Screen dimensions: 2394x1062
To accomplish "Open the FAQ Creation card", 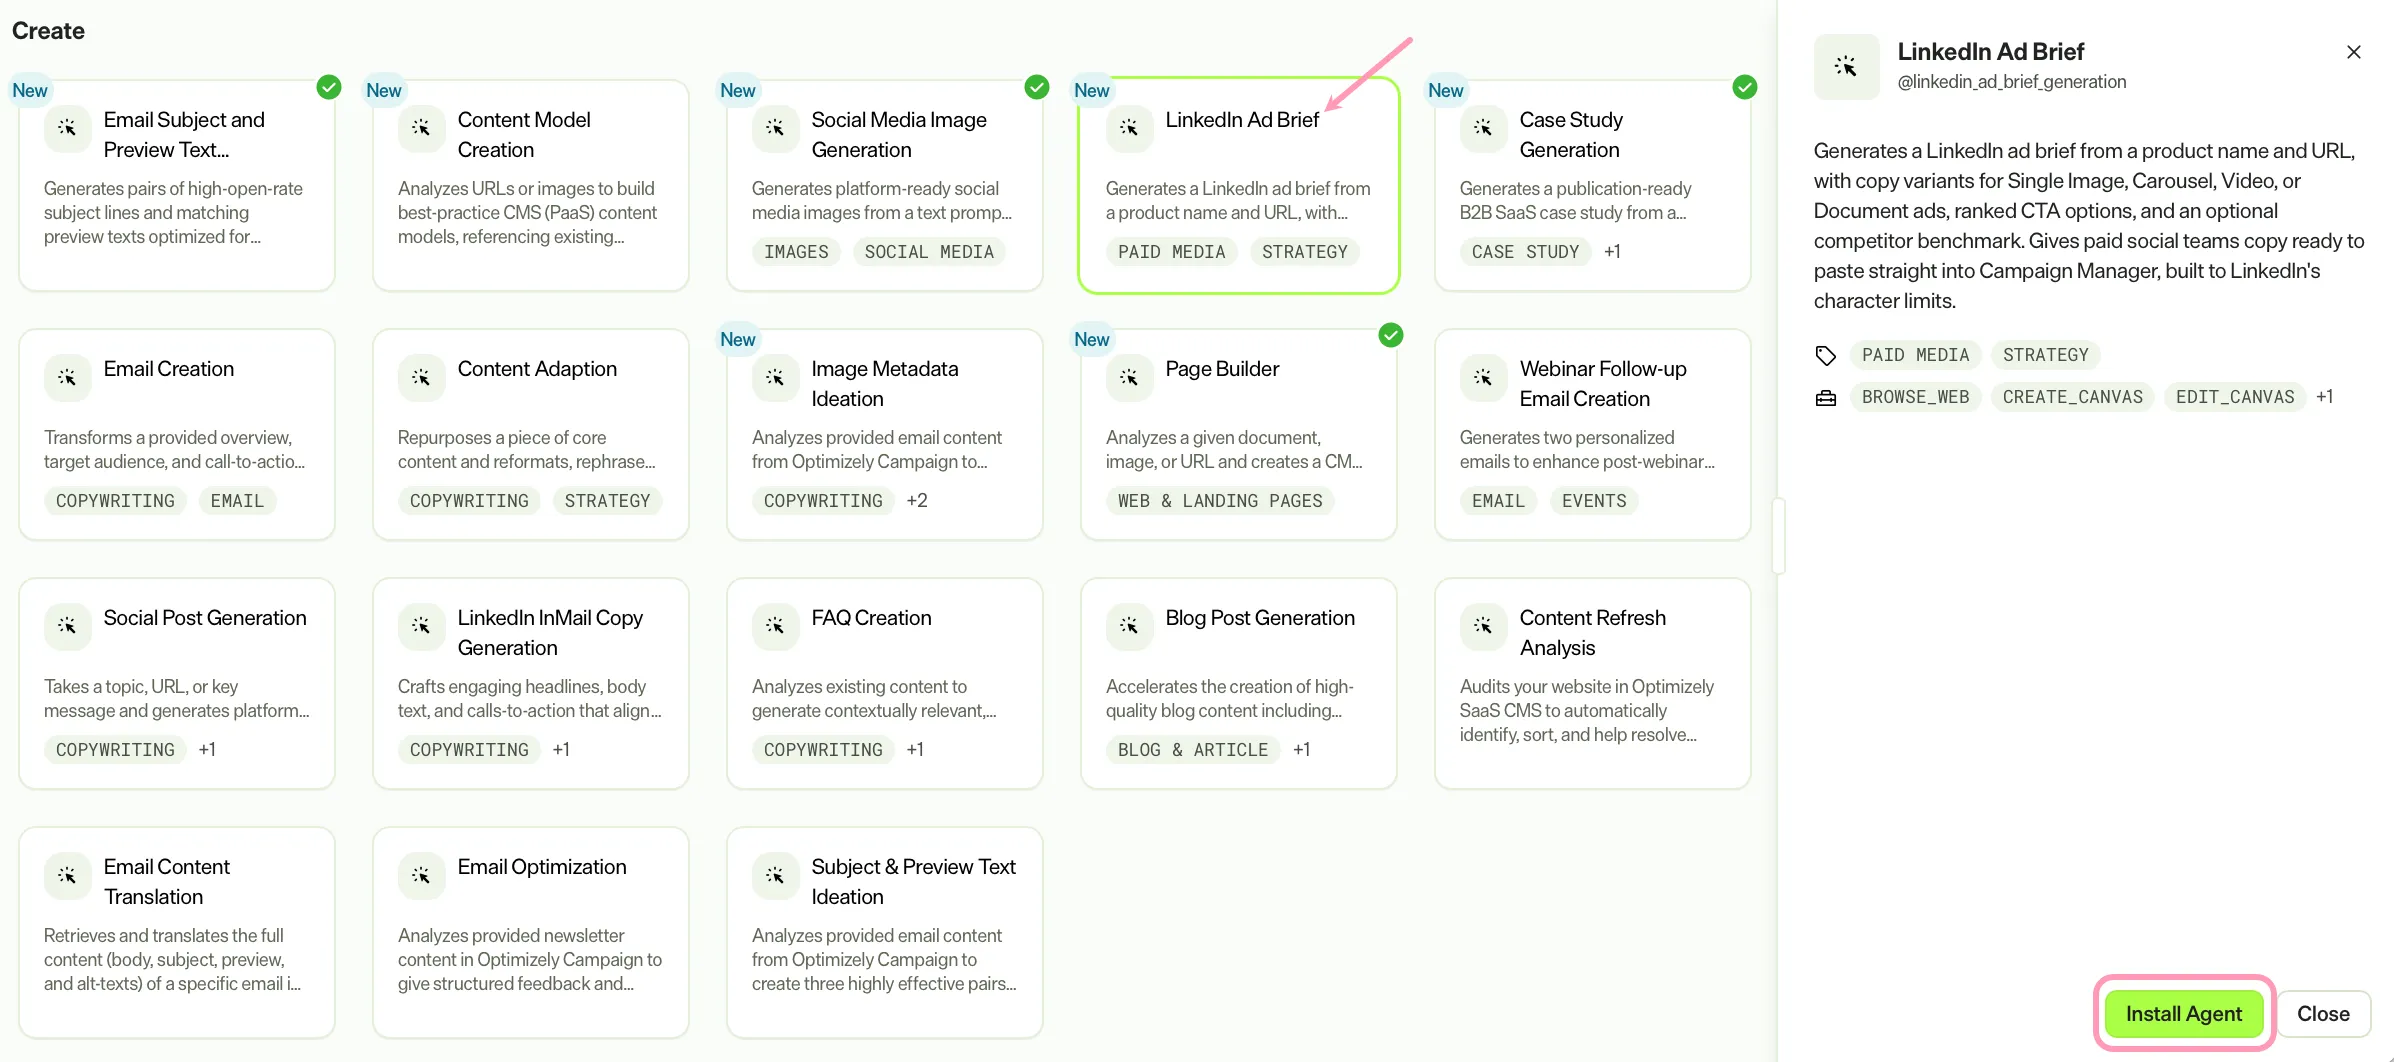I will (885, 684).
